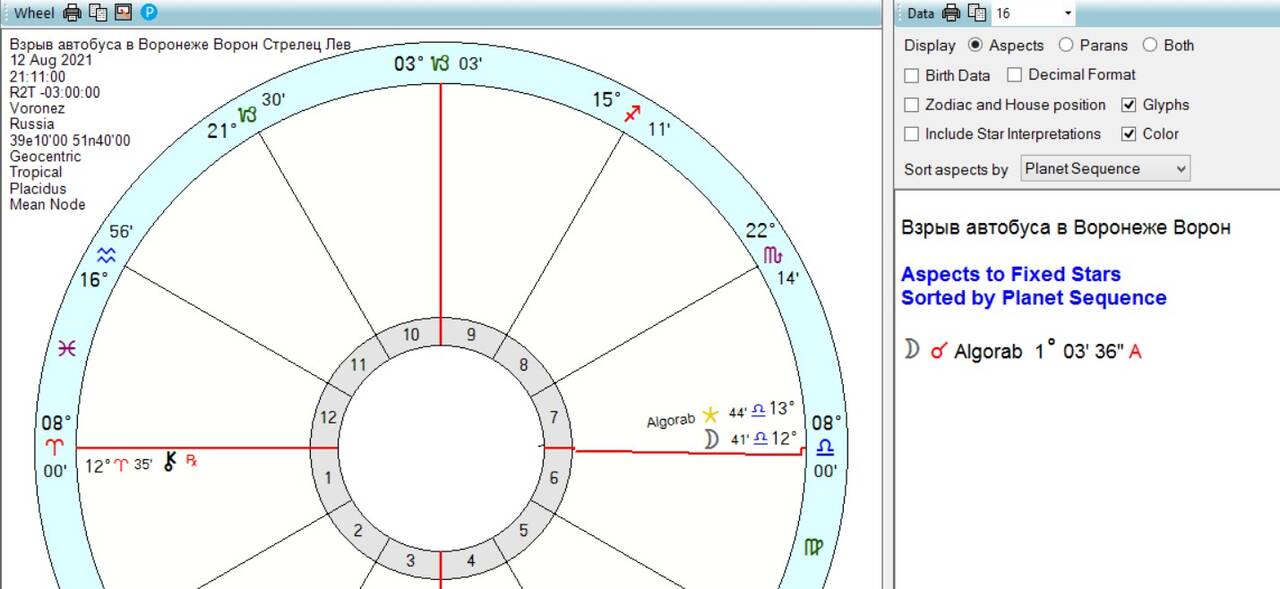Click house number 6 on inner ring
Screen dimensions: 1280x589
[553, 478]
